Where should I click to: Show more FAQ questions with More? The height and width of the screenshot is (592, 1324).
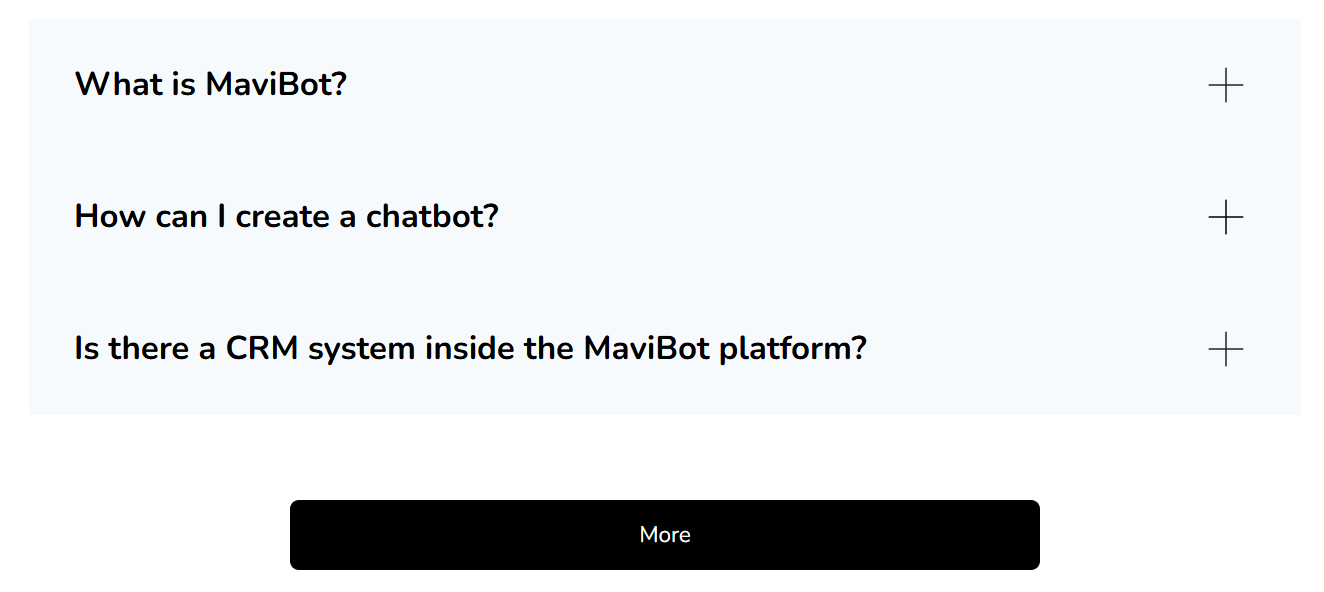point(664,535)
